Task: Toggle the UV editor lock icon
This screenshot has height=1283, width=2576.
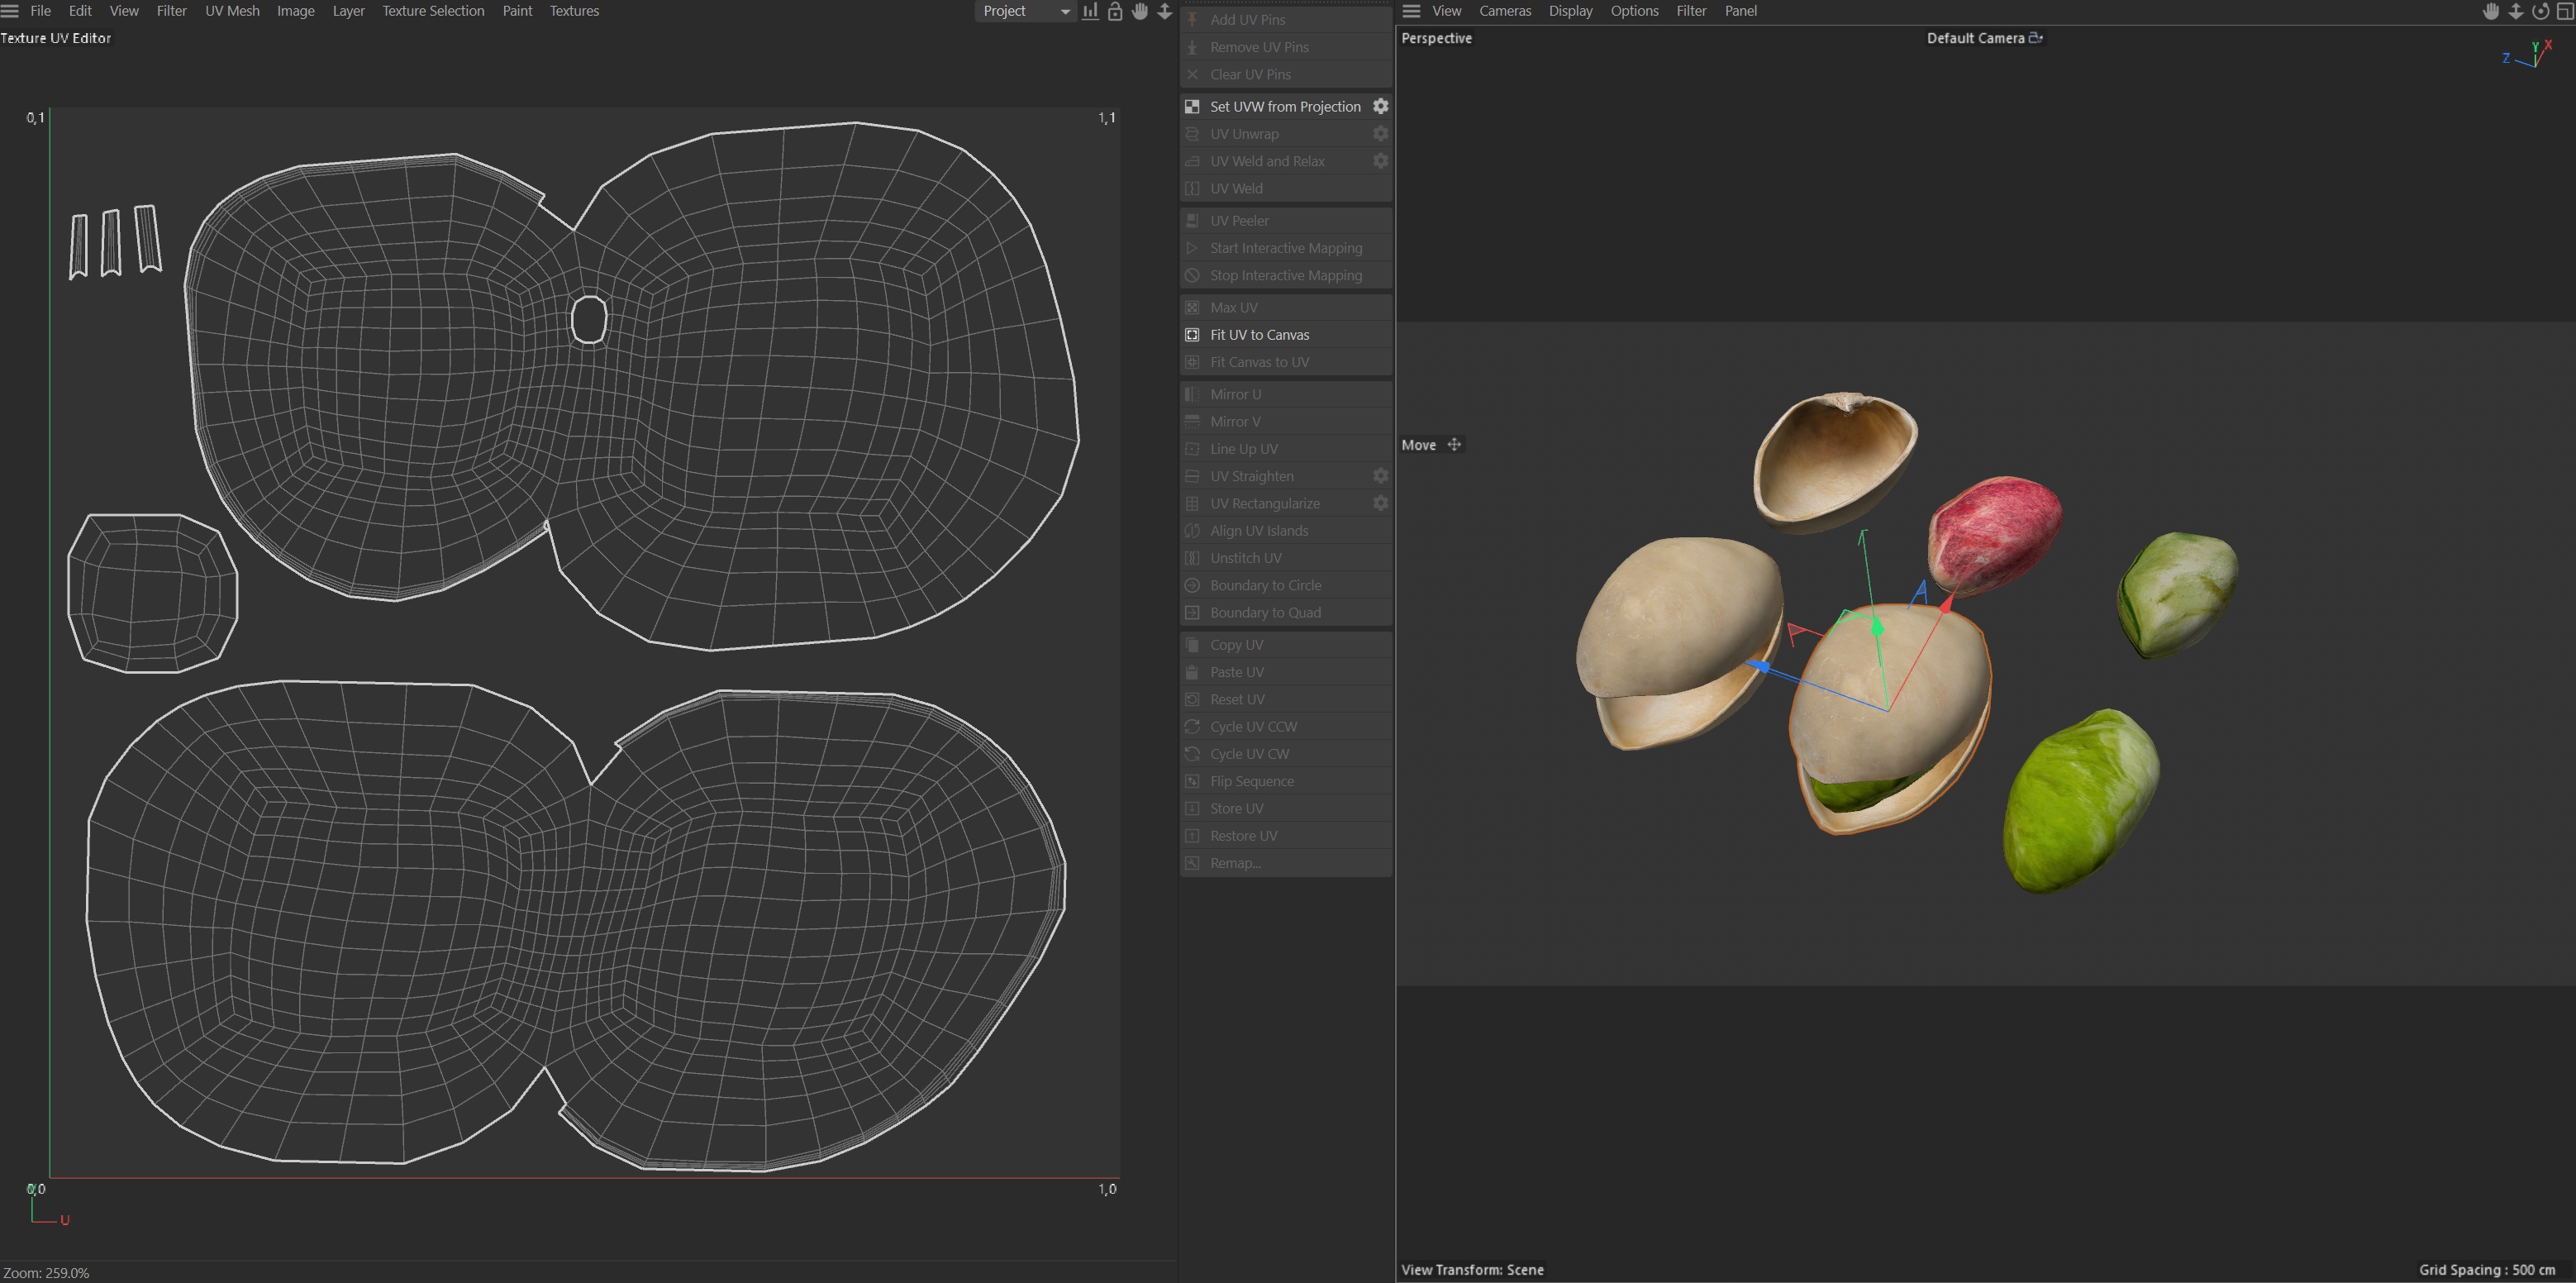Action: [x=1115, y=11]
